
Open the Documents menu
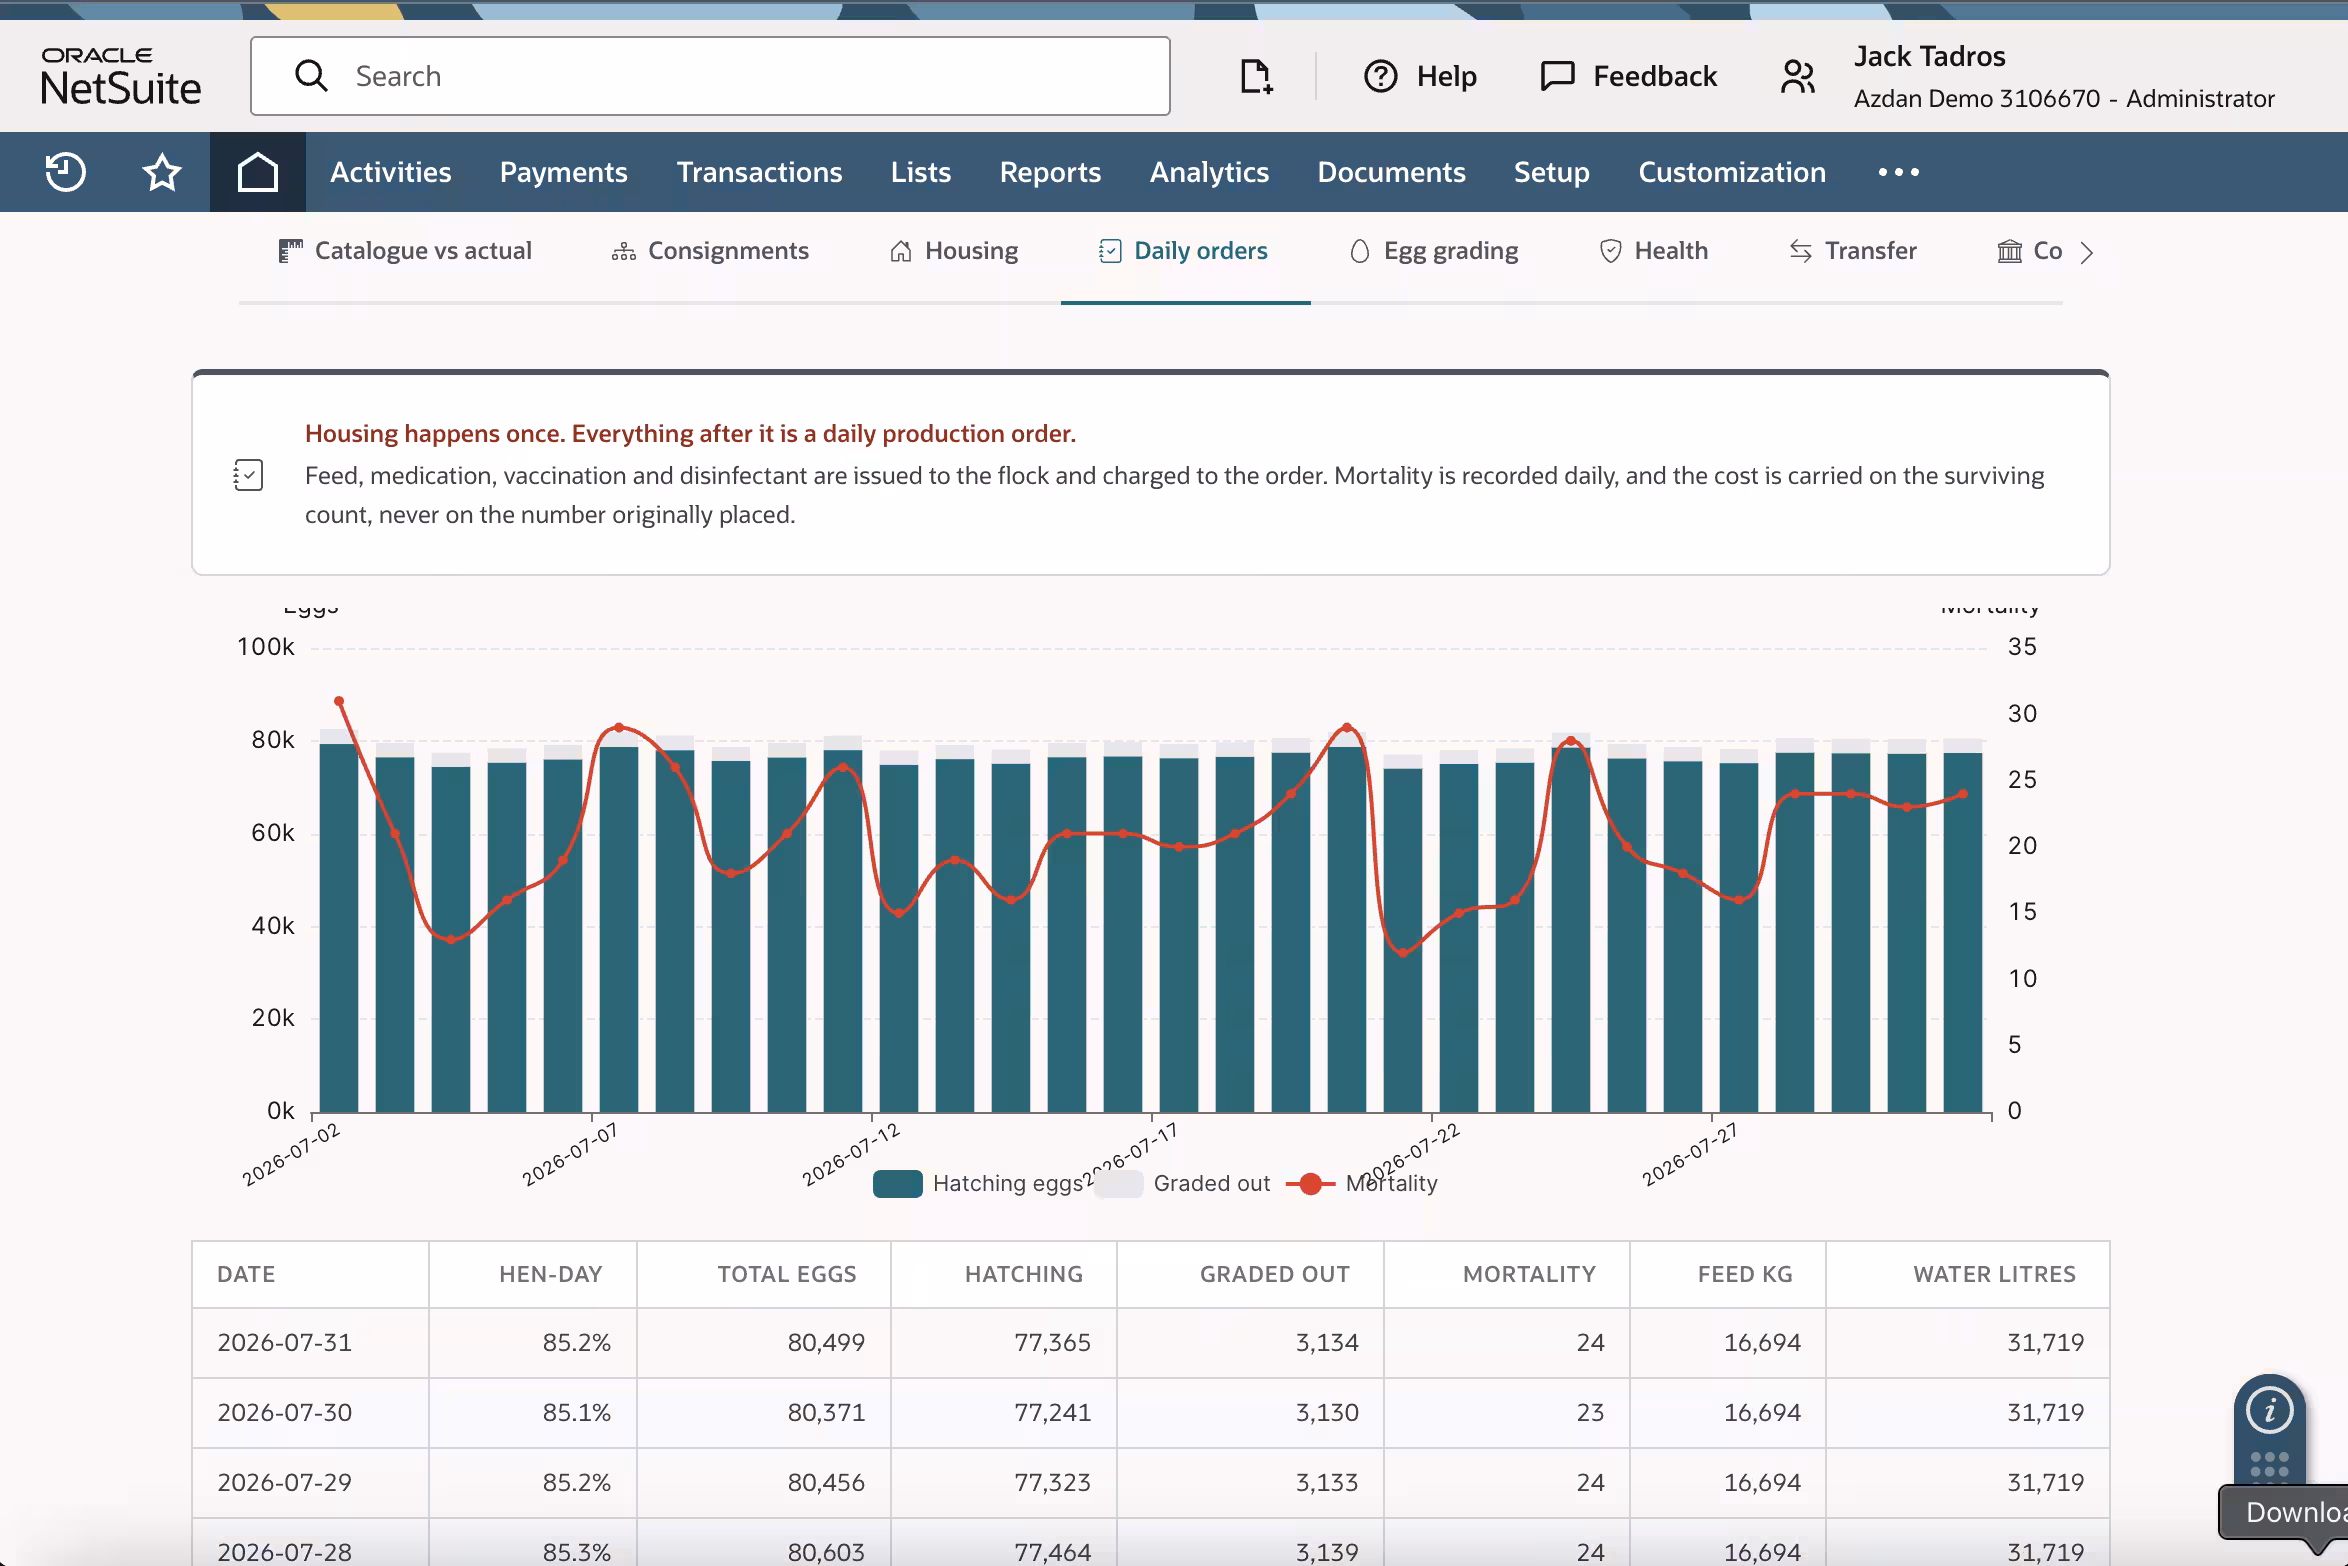pyautogui.click(x=1391, y=172)
